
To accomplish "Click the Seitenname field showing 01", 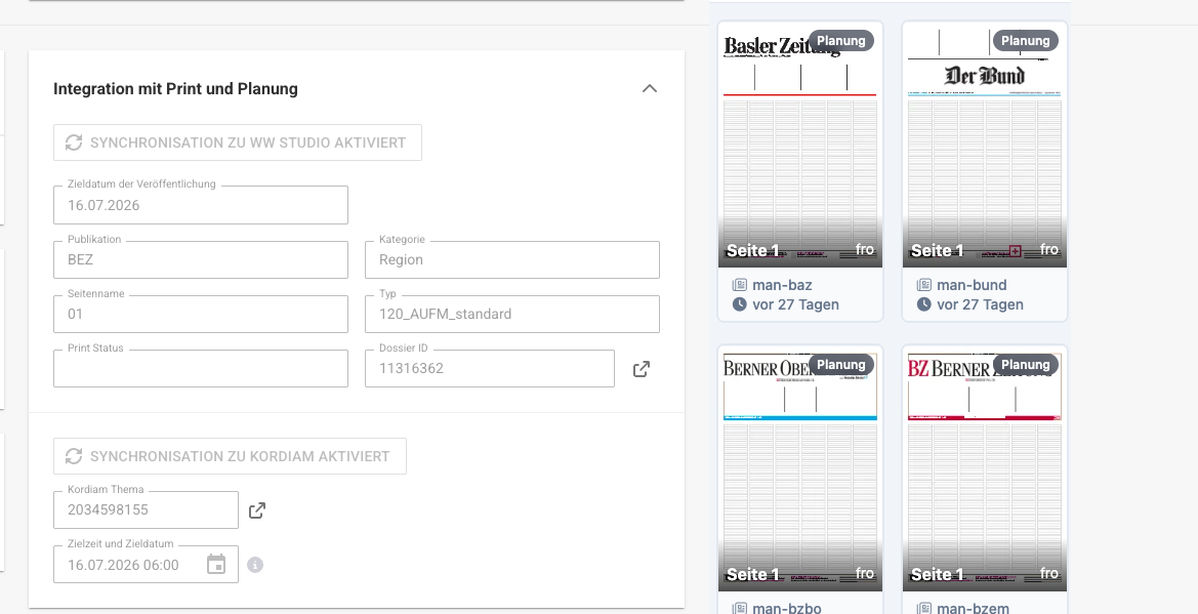I will pos(201,314).
